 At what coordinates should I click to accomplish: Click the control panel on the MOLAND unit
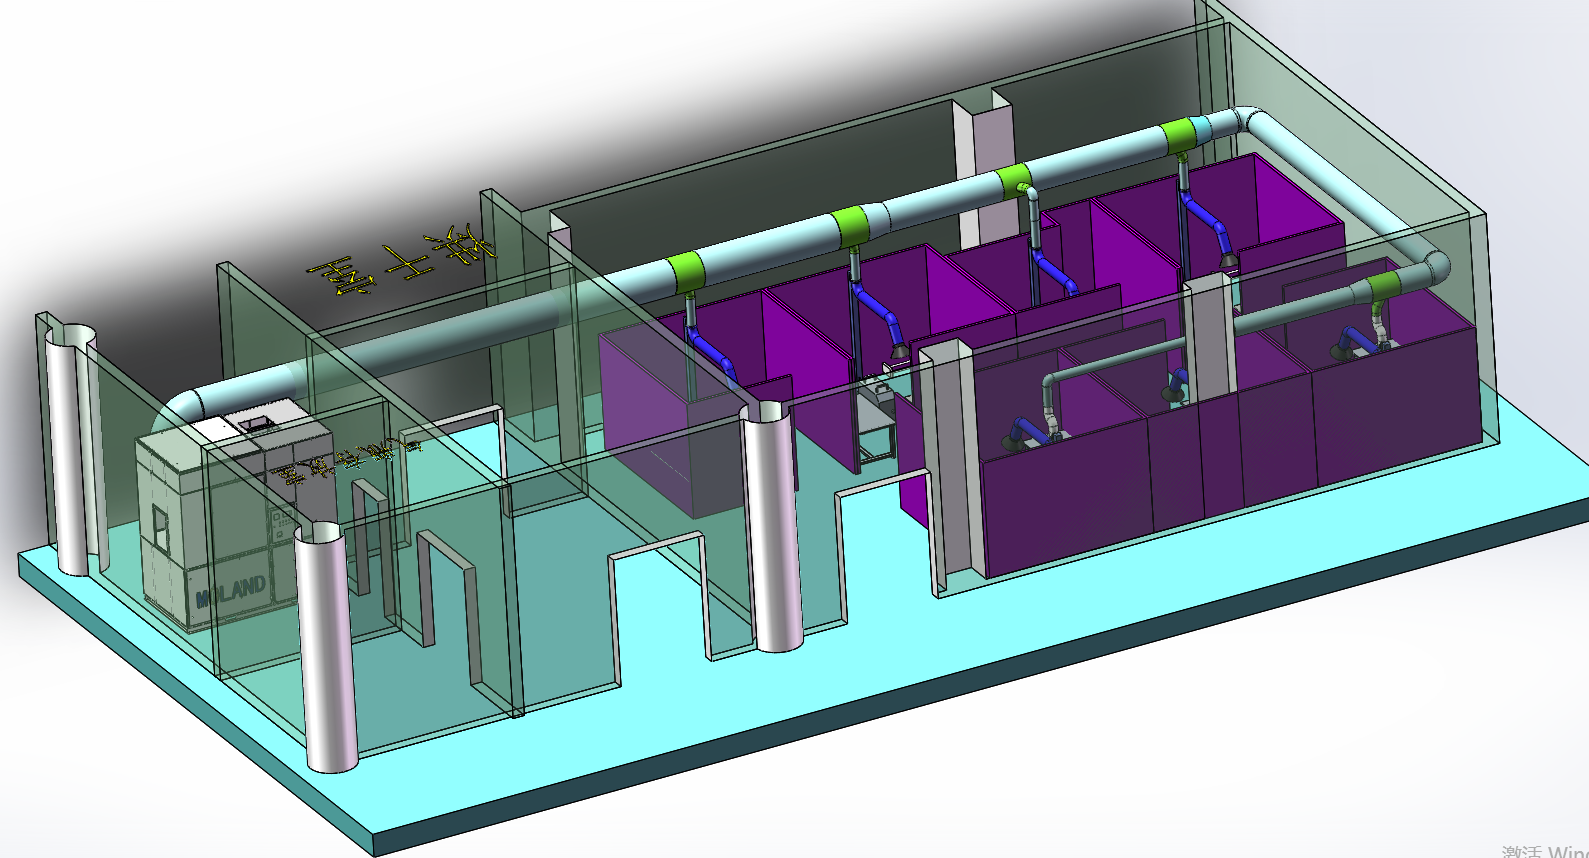point(281,521)
